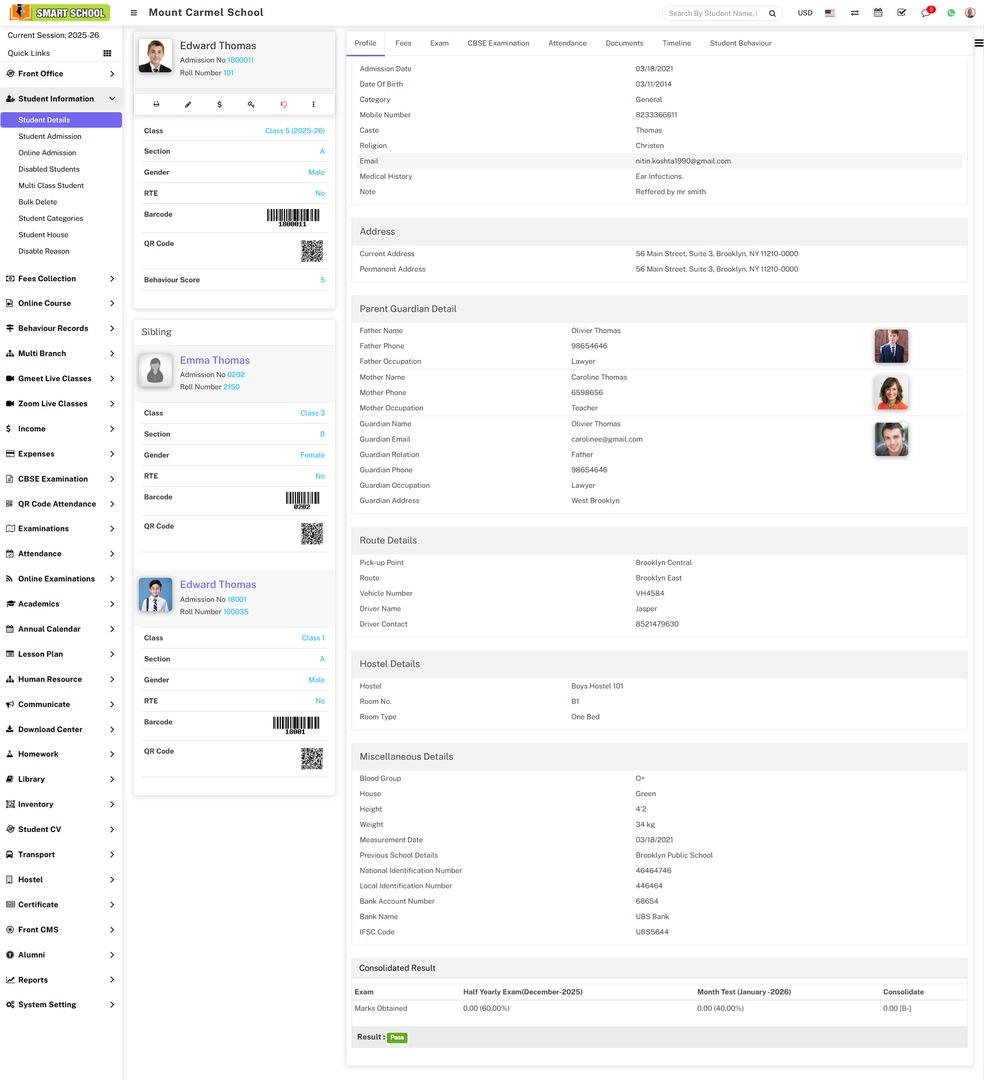Click Disabled Students in sidebar
This screenshot has width=984, height=1080.
pyautogui.click(x=49, y=169)
